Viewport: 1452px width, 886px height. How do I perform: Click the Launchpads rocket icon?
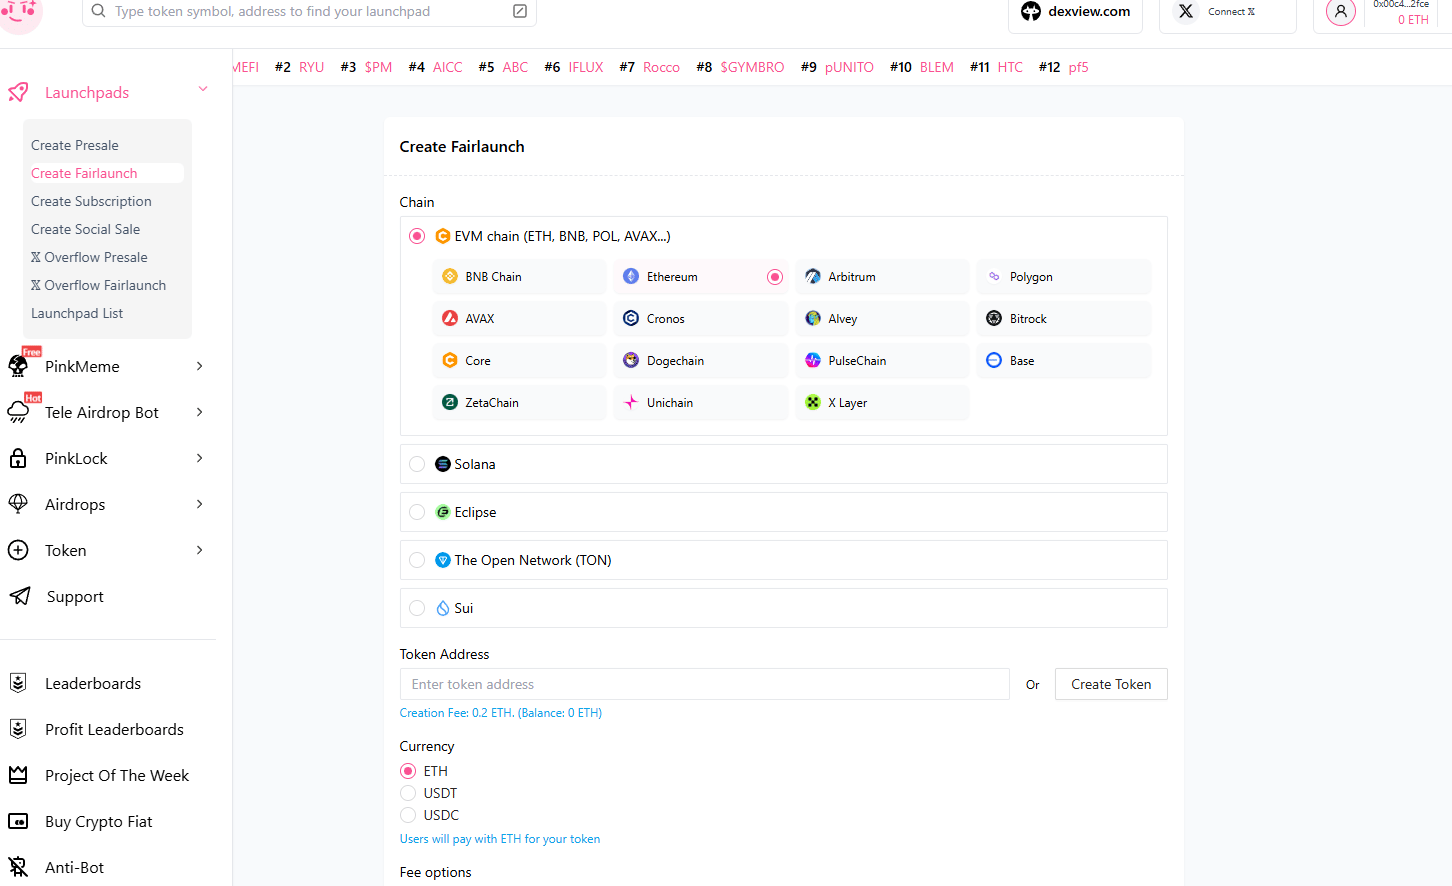[18, 92]
